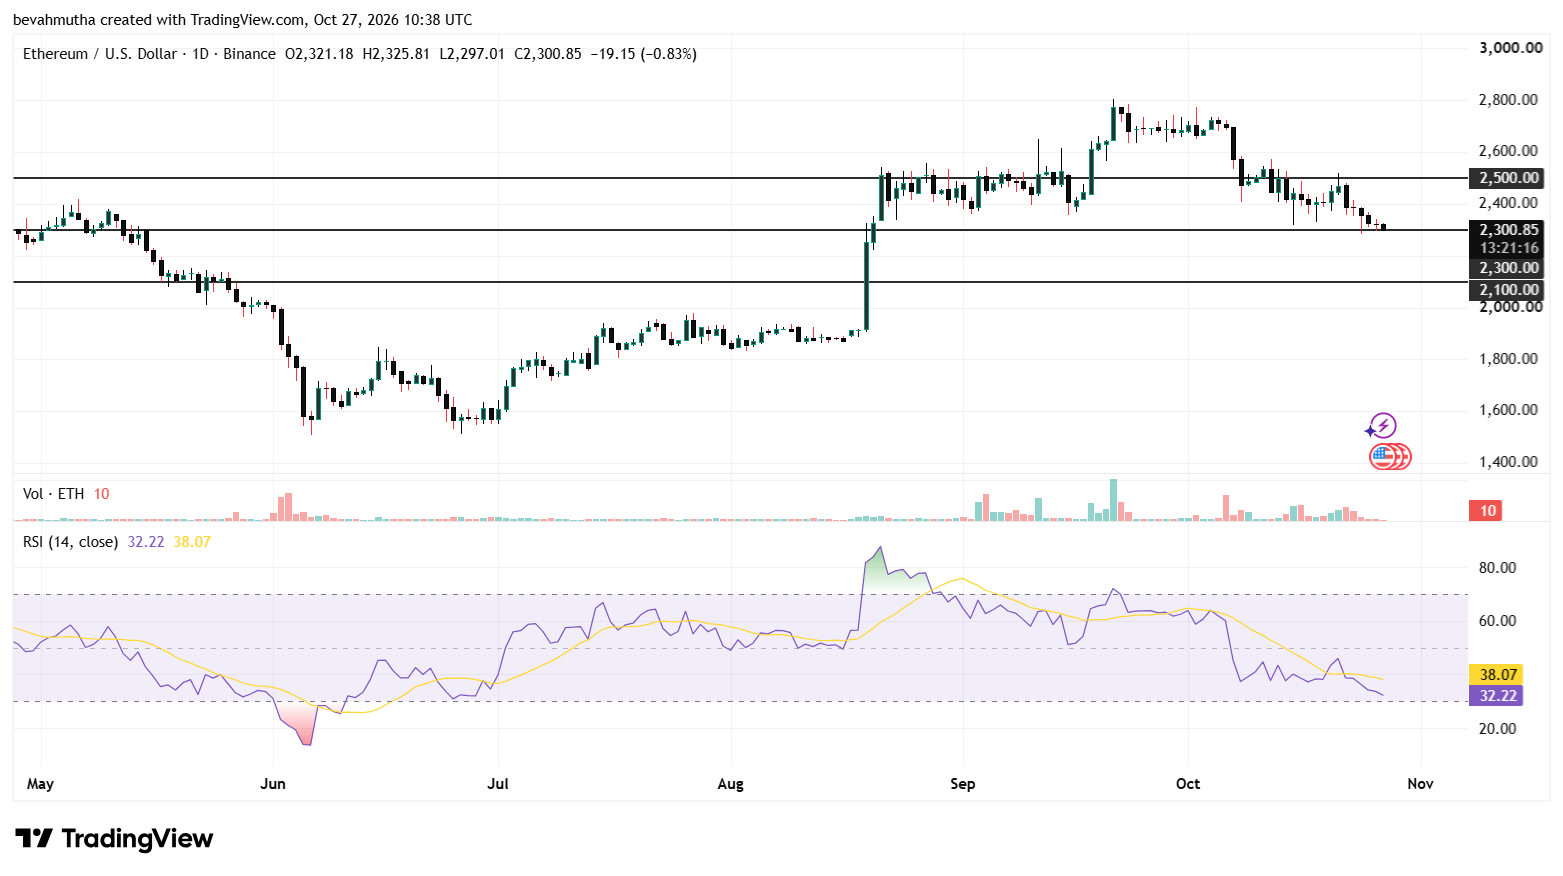Click the purple 32.22 RSI axis label
The image size is (1563, 876).
(1495, 696)
